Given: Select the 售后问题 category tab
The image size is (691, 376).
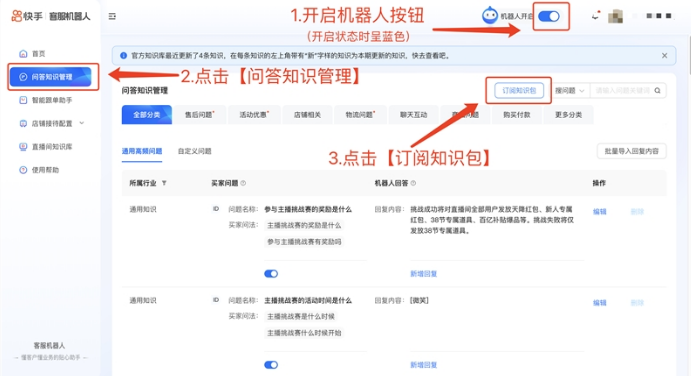Looking at the screenshot, I should [200, 115].
